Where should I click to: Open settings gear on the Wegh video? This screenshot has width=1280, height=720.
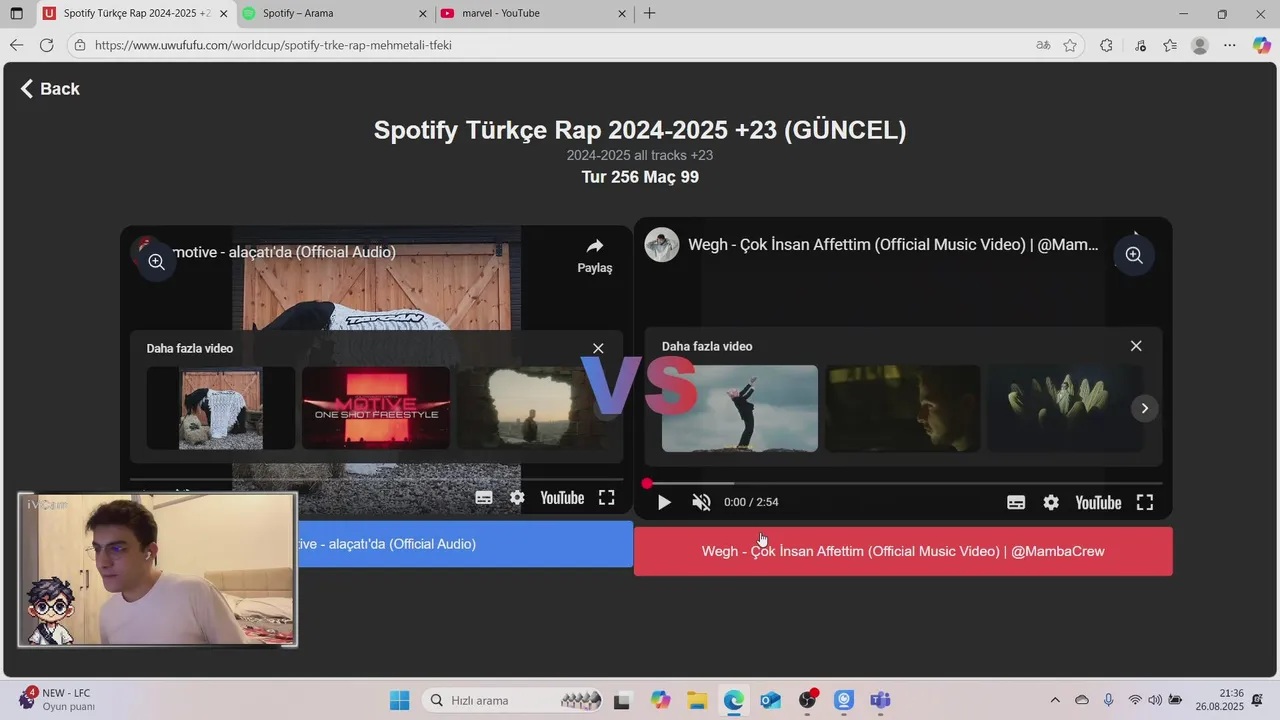[1051, 503]
